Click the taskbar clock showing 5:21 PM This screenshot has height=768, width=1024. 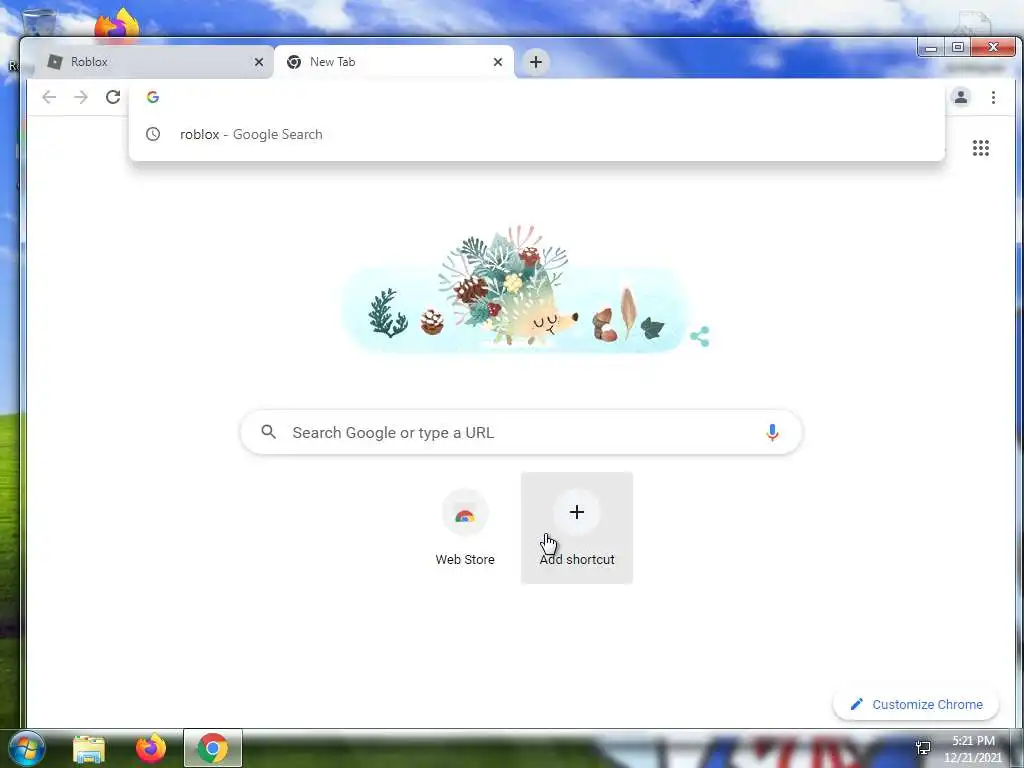[x=972, y=749]
